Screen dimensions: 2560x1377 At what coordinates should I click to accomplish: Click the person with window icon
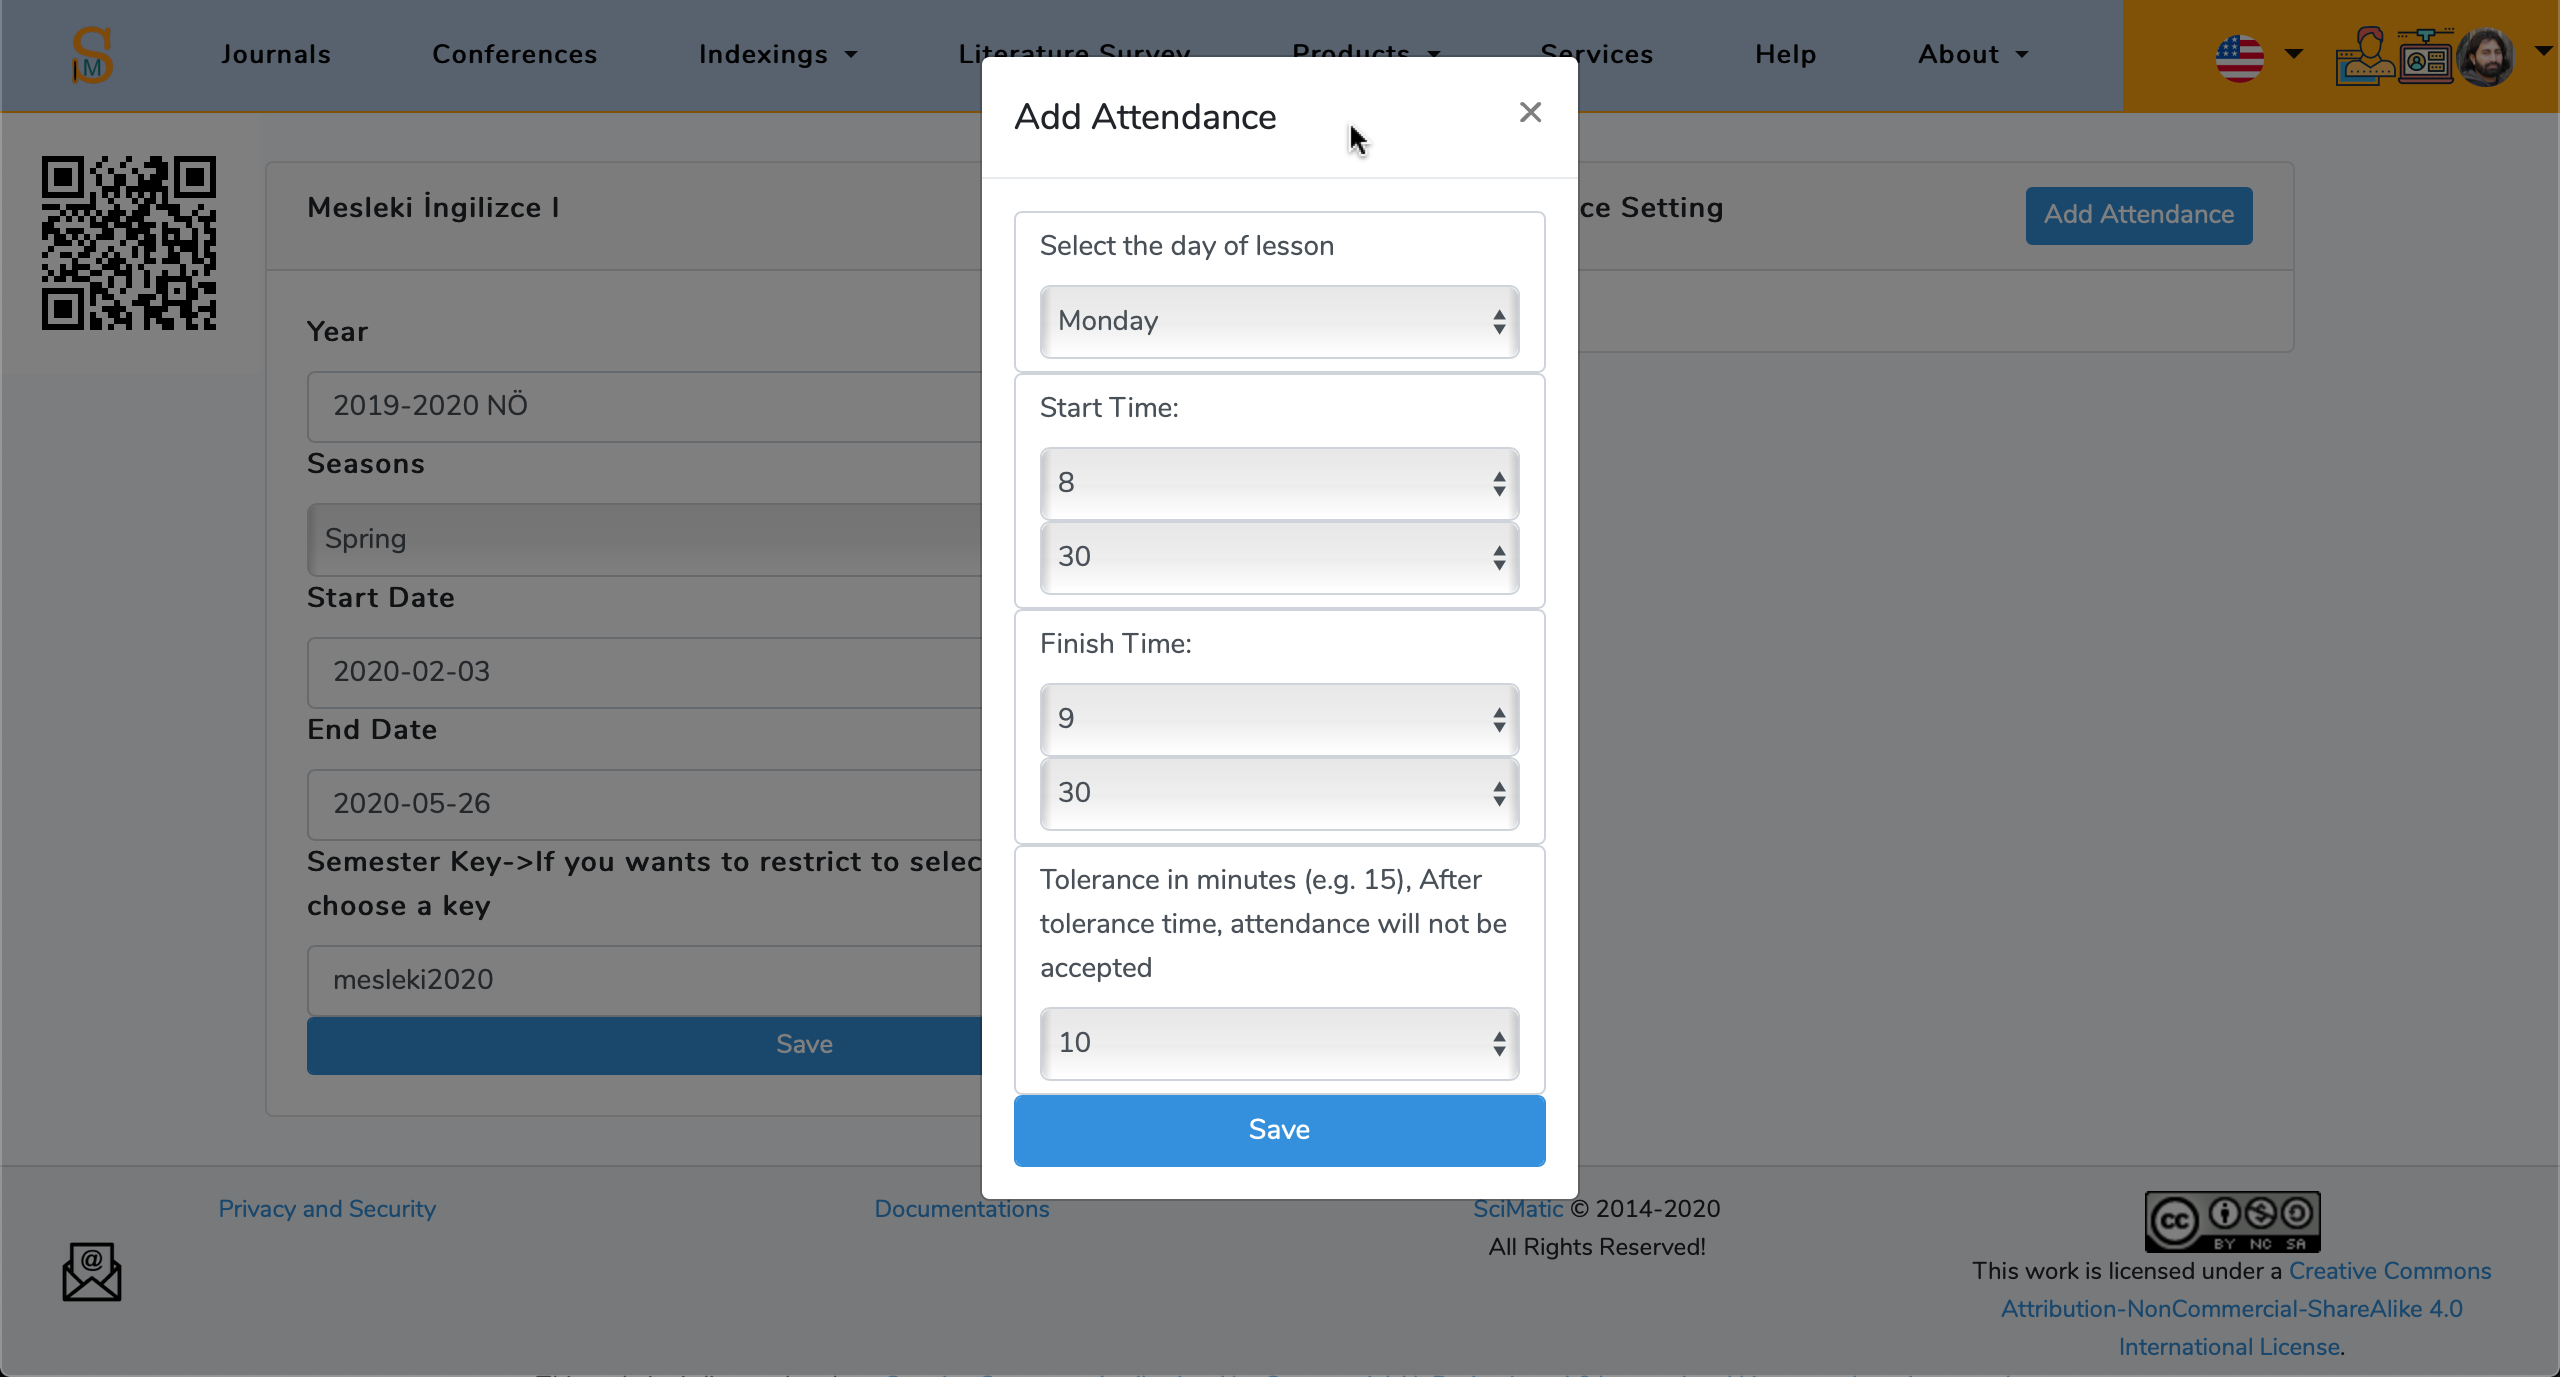pos(2364,57)
